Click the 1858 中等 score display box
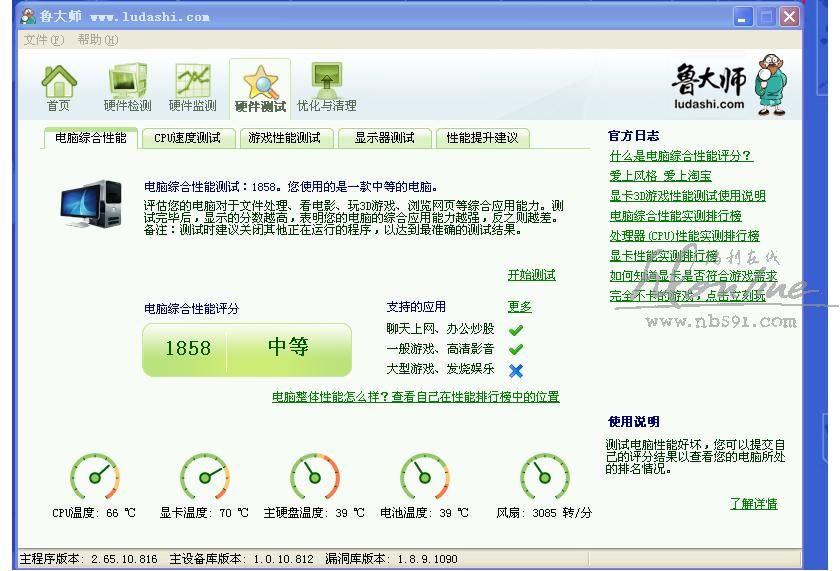 coord(247,349)
